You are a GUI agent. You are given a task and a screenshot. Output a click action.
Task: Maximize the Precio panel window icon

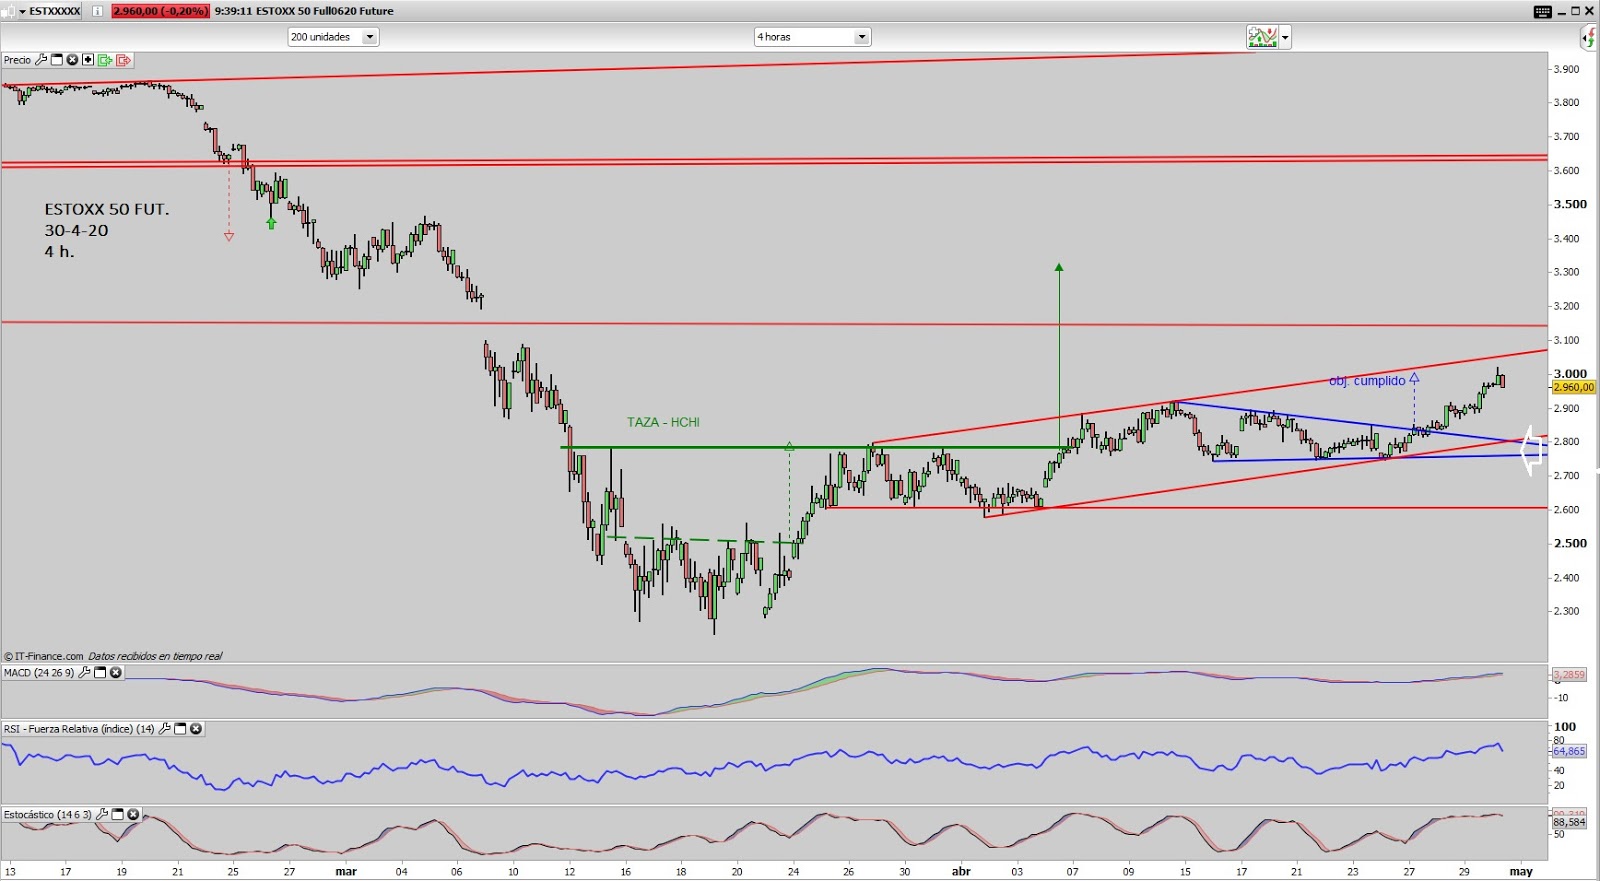[x=57, y=60]
